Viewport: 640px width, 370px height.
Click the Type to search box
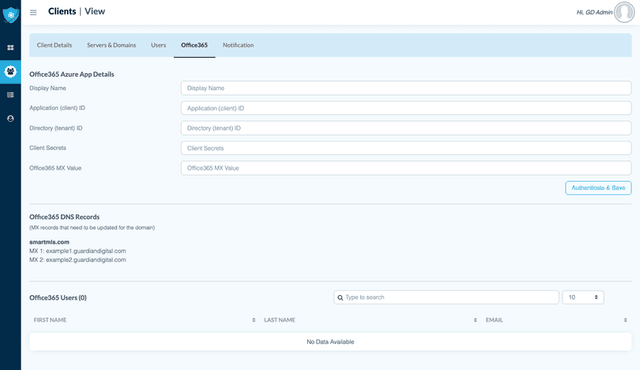click(446, 297)
